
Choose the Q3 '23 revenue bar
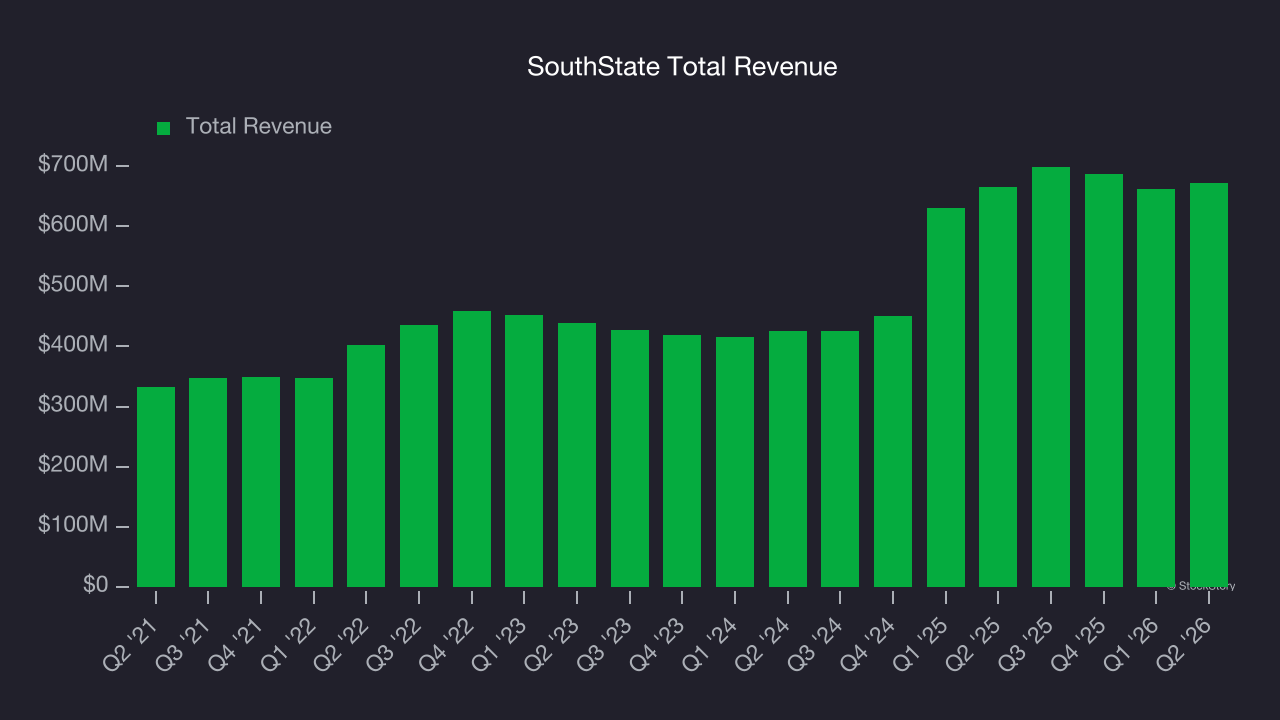(x=630, y=458)
